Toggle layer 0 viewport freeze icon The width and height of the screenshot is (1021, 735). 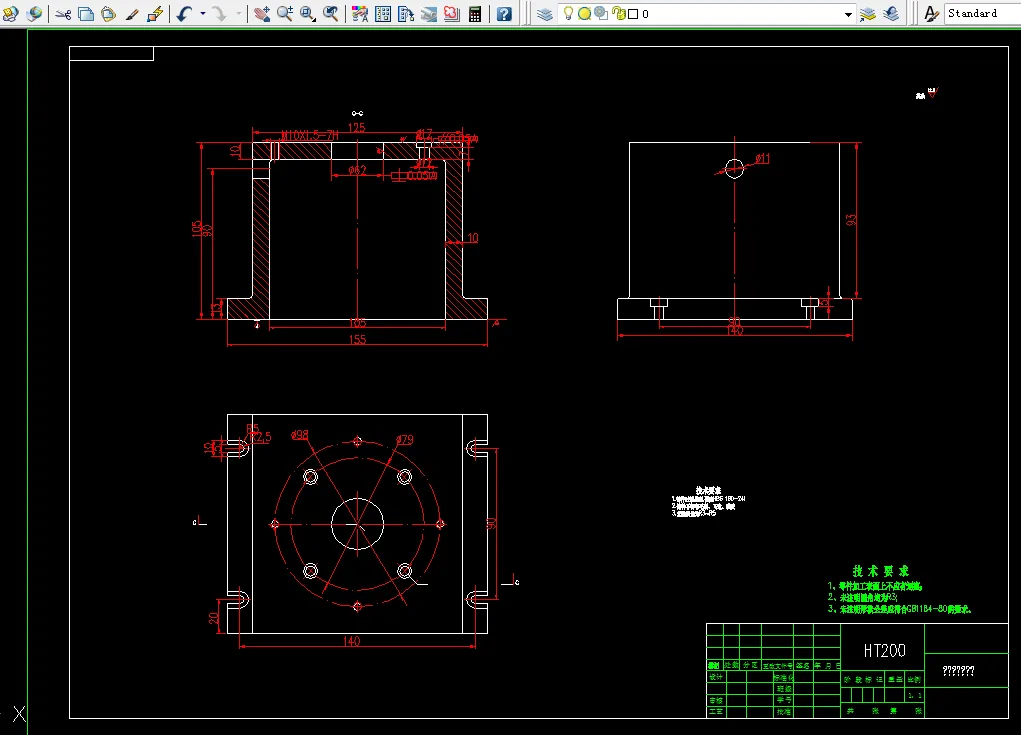601,14
